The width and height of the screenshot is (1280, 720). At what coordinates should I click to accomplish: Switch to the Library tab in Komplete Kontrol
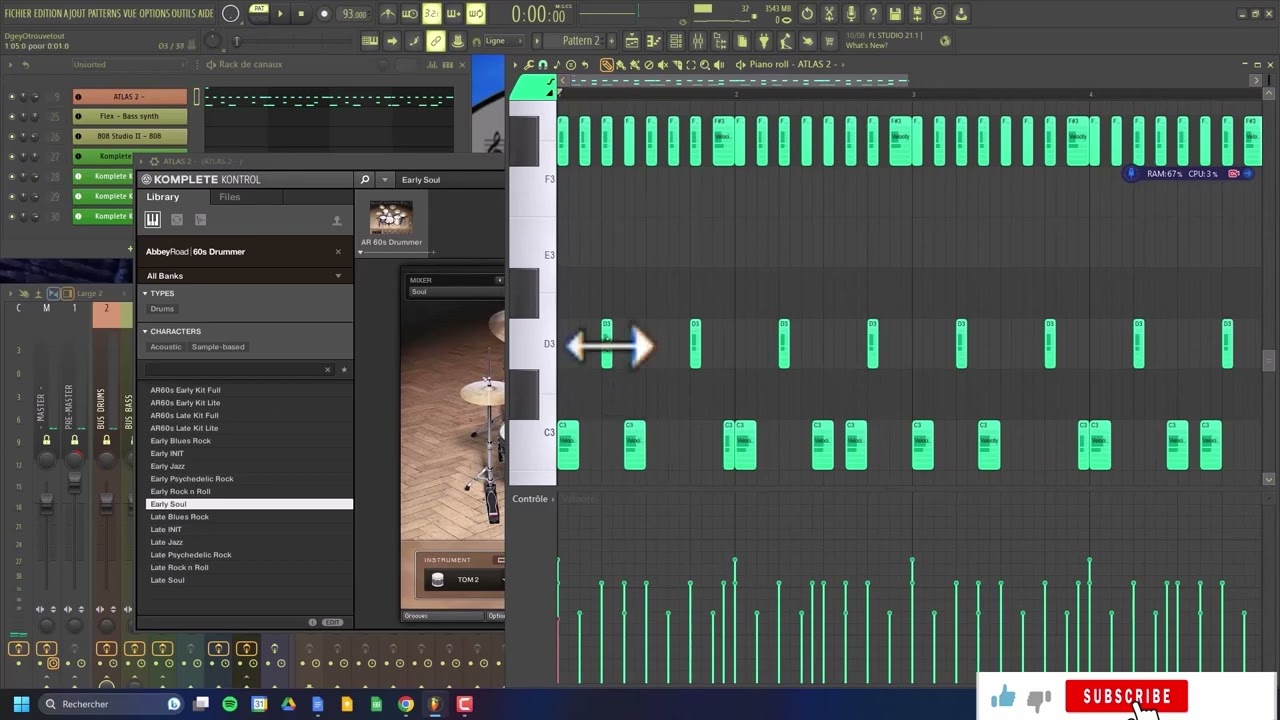click(x=163, y=197)
